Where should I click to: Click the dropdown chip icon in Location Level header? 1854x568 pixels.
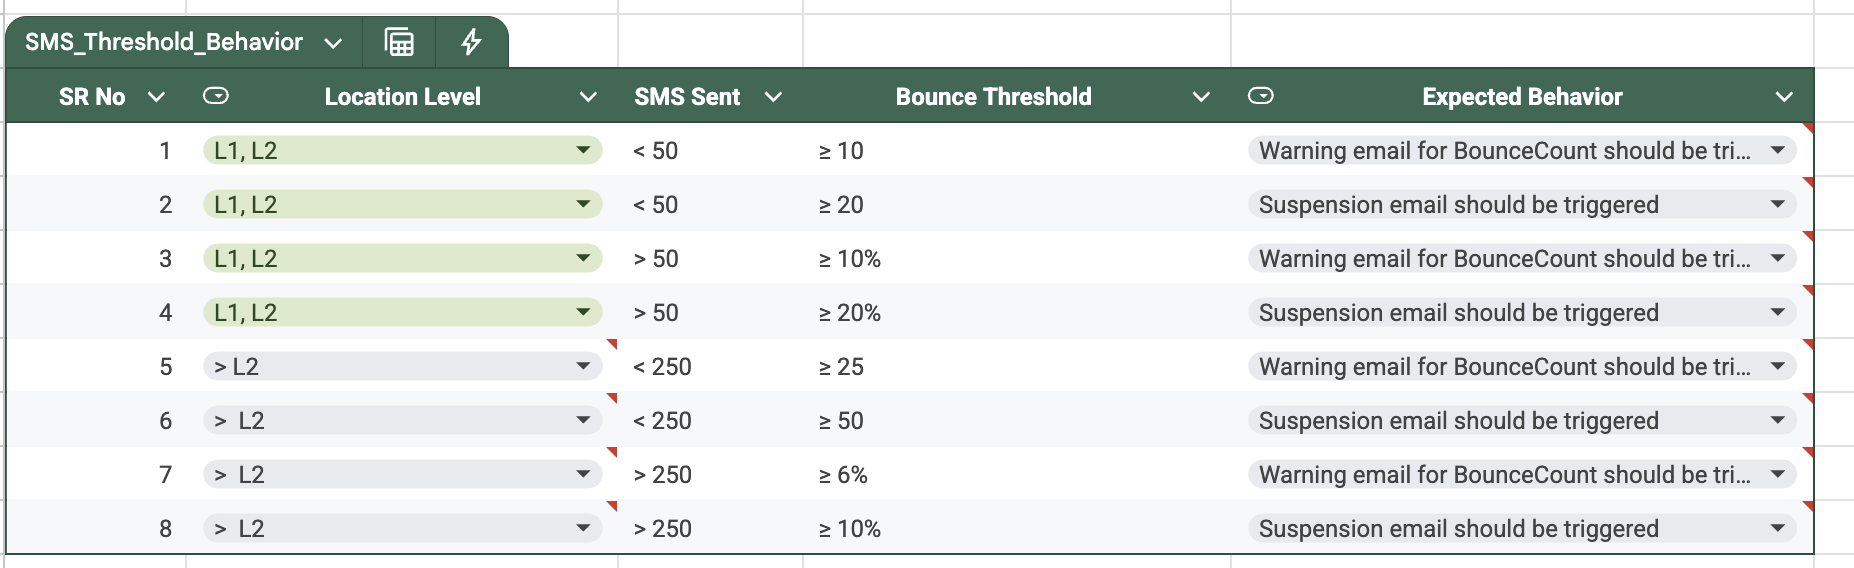(x=216, y=96)
